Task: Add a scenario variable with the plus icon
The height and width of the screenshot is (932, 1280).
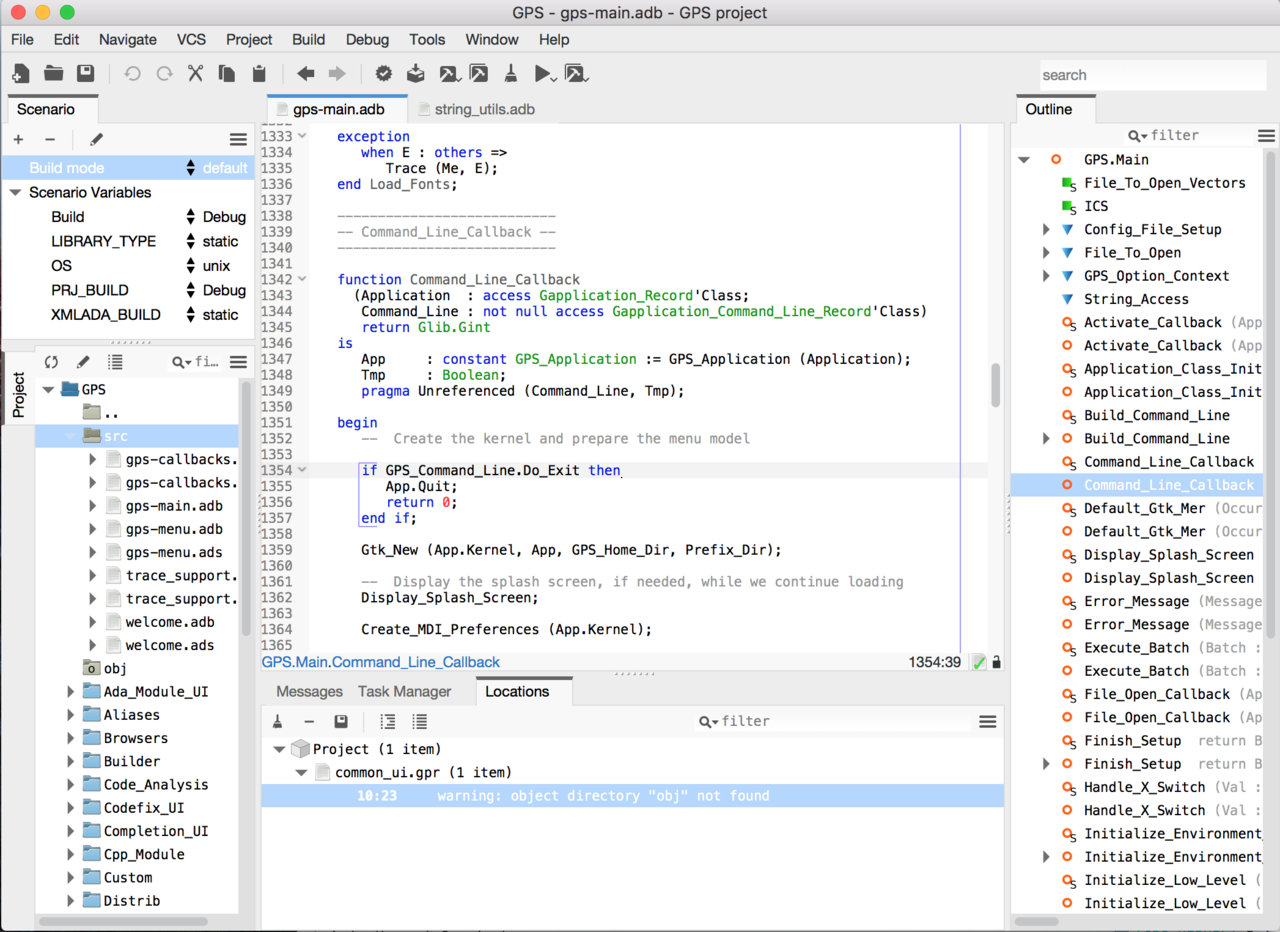Action: coord(18,140)
